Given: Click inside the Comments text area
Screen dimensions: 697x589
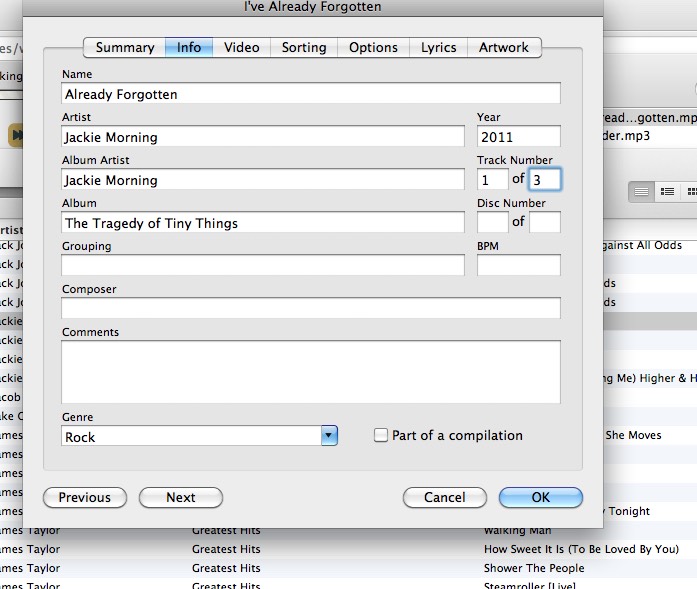Looking at the screenshot, I should pyautogui.click(x=311, y=372).
